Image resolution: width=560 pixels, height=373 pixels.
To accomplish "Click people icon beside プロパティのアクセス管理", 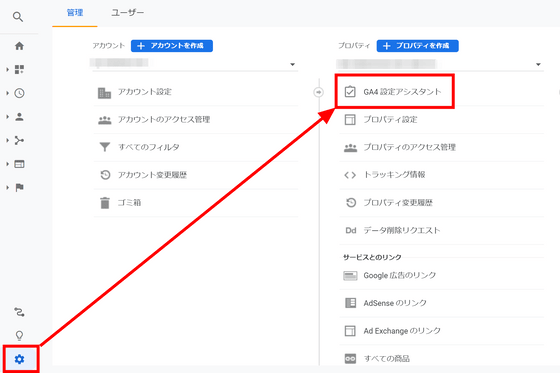I will click(350, 148).
